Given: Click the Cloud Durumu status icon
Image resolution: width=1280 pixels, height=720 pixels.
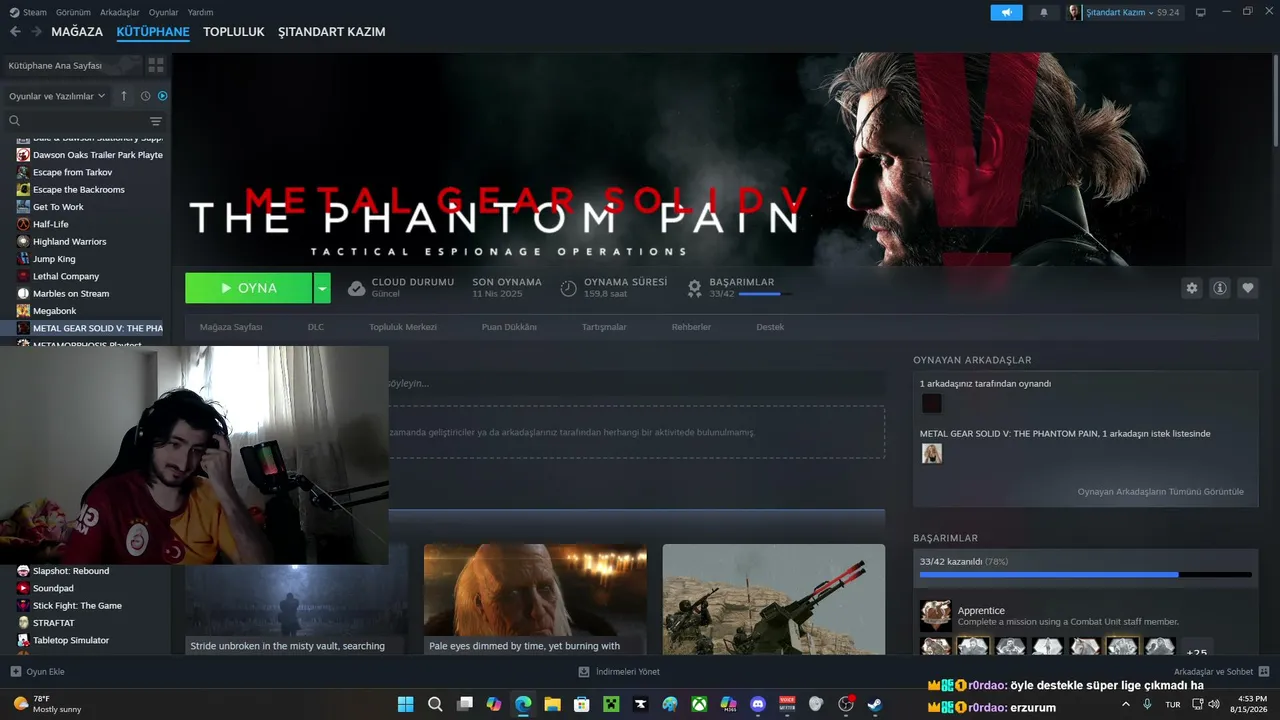Looking at the screenshot, I should [356, 288].
